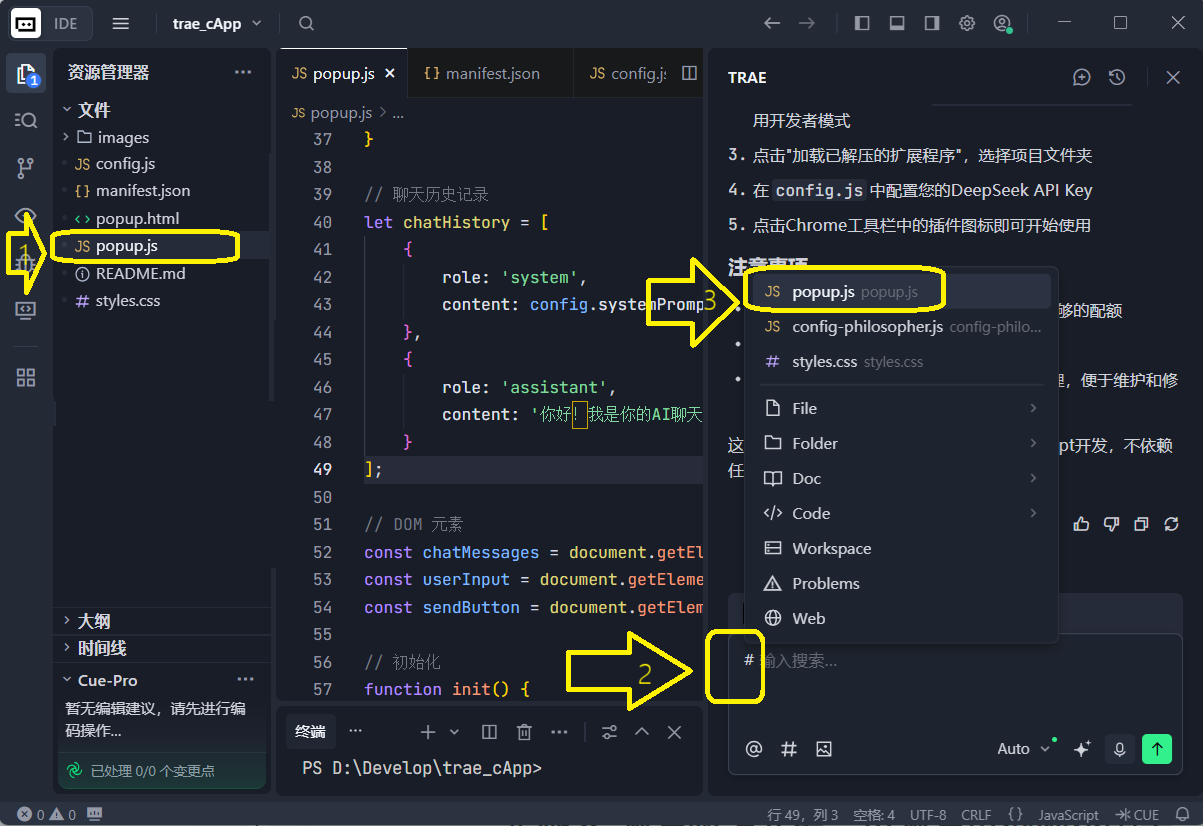The width and height of the screenshot is (1203, 826).
Task: Click the thumbs up feedback icon
Action: click(x=1081, y=524)
